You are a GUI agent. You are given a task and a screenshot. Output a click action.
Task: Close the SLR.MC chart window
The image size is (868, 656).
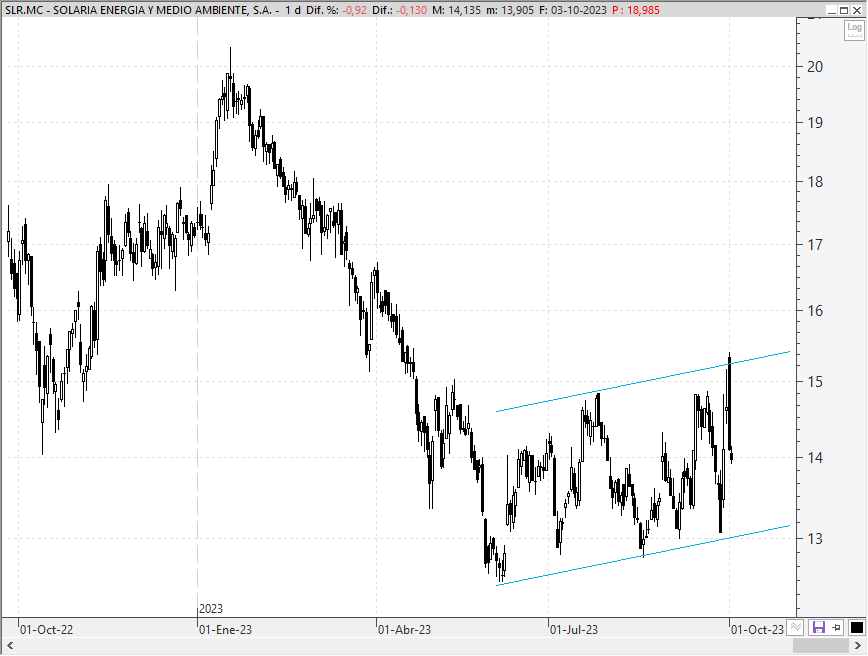point(856,10)
